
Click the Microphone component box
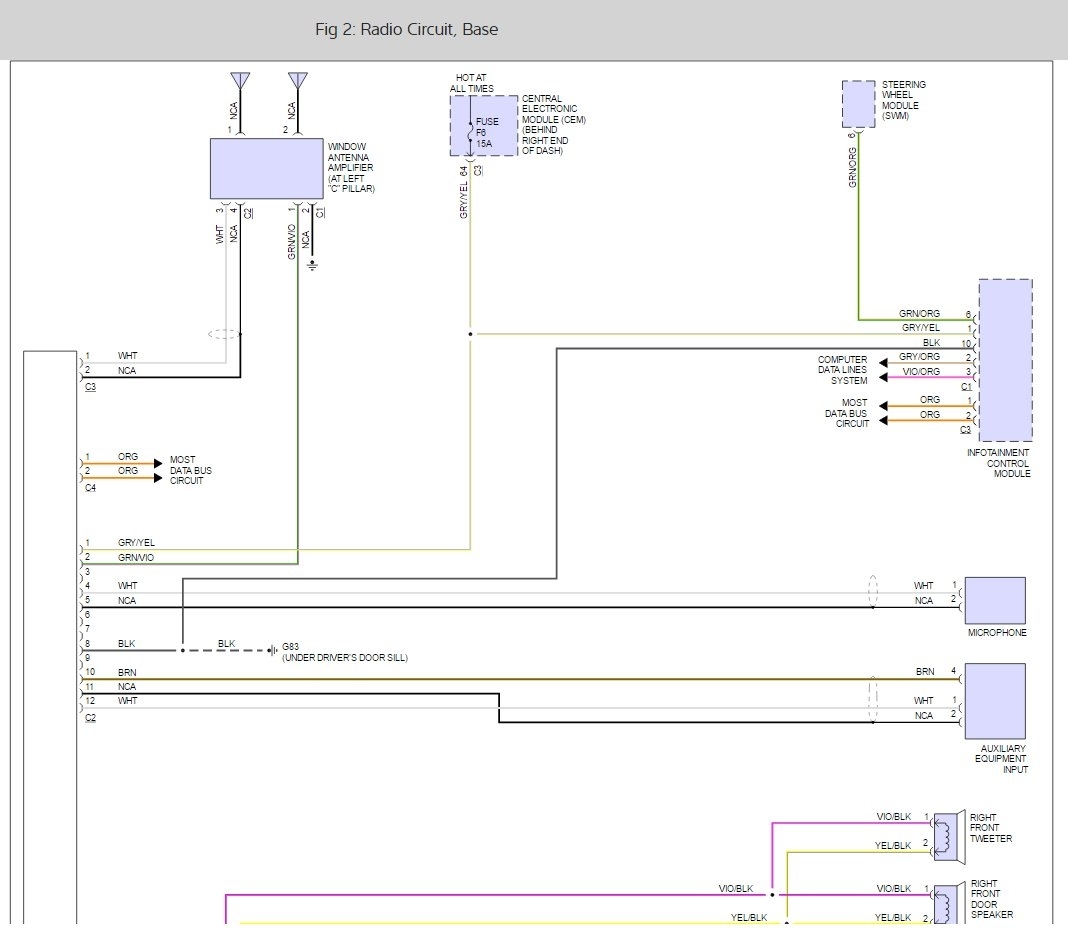click(x=994, y=600)
